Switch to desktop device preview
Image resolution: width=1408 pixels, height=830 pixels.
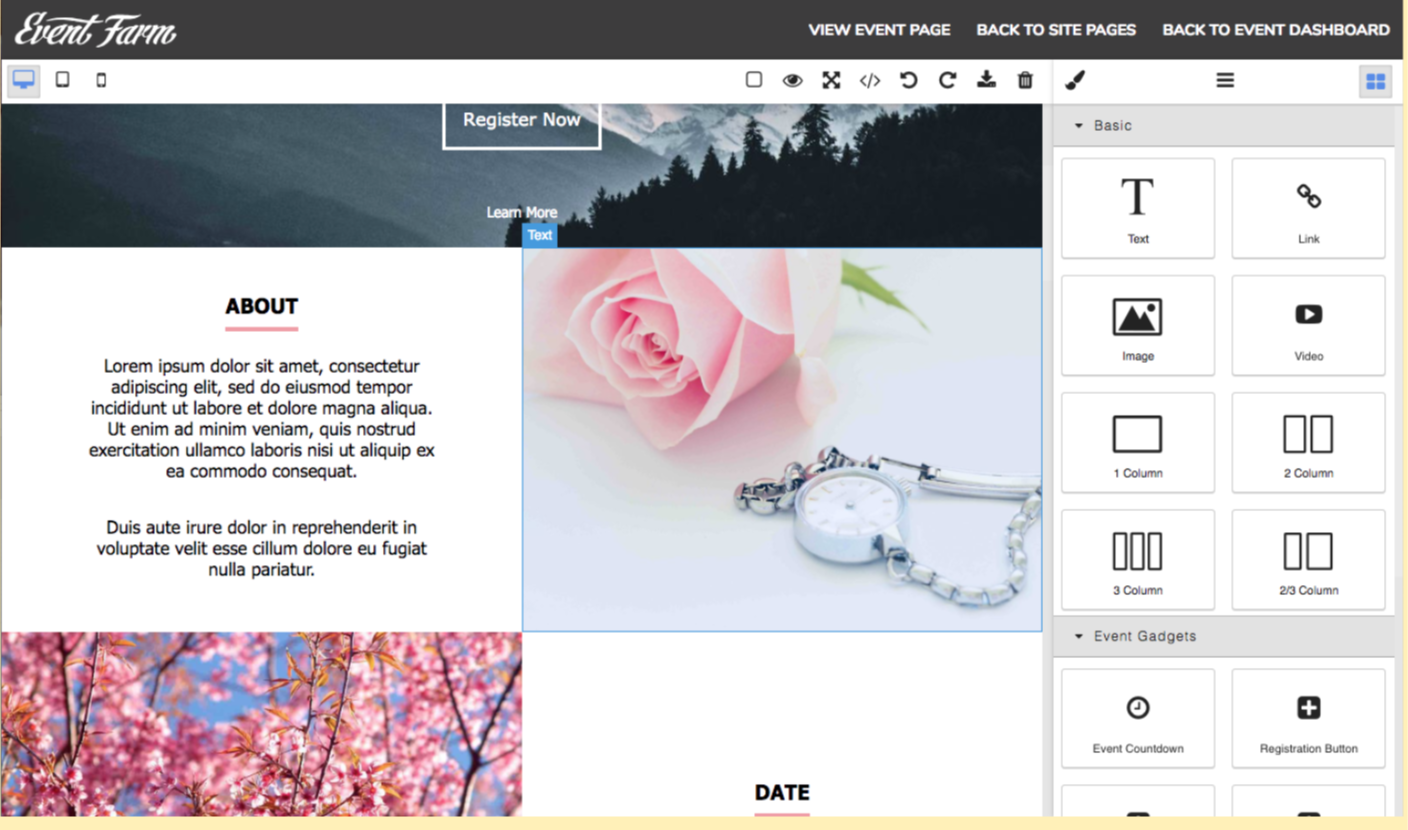[23, 80]
